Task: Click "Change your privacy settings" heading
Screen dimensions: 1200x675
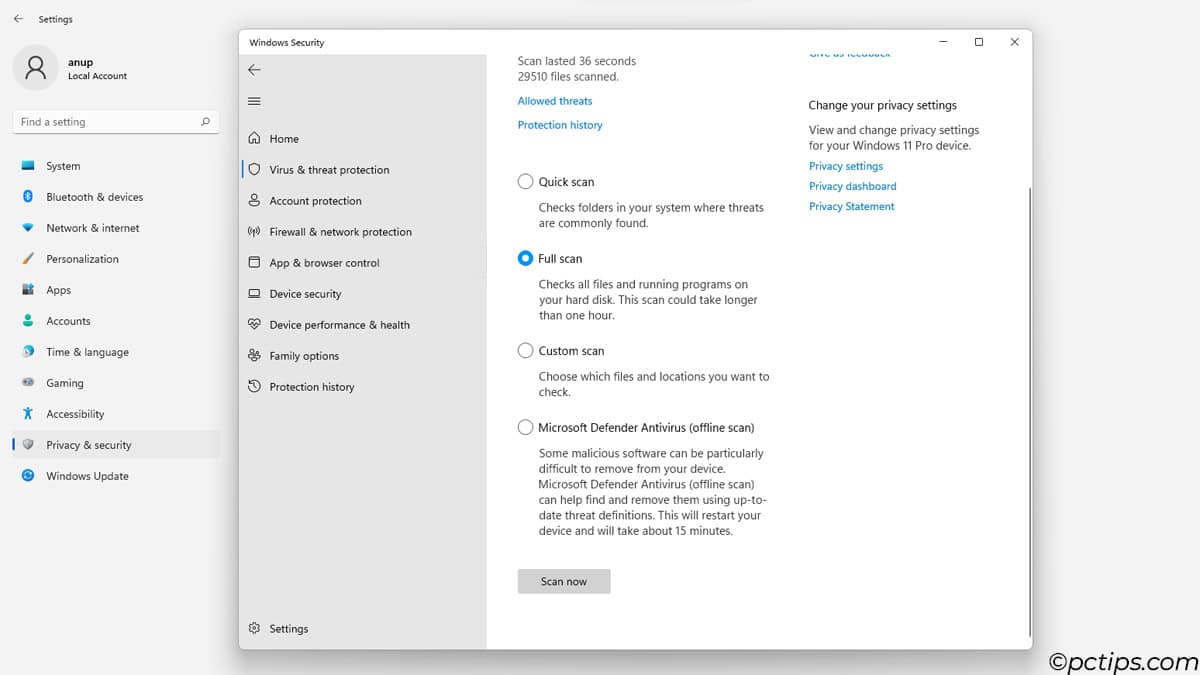Action: click(883, 105)
